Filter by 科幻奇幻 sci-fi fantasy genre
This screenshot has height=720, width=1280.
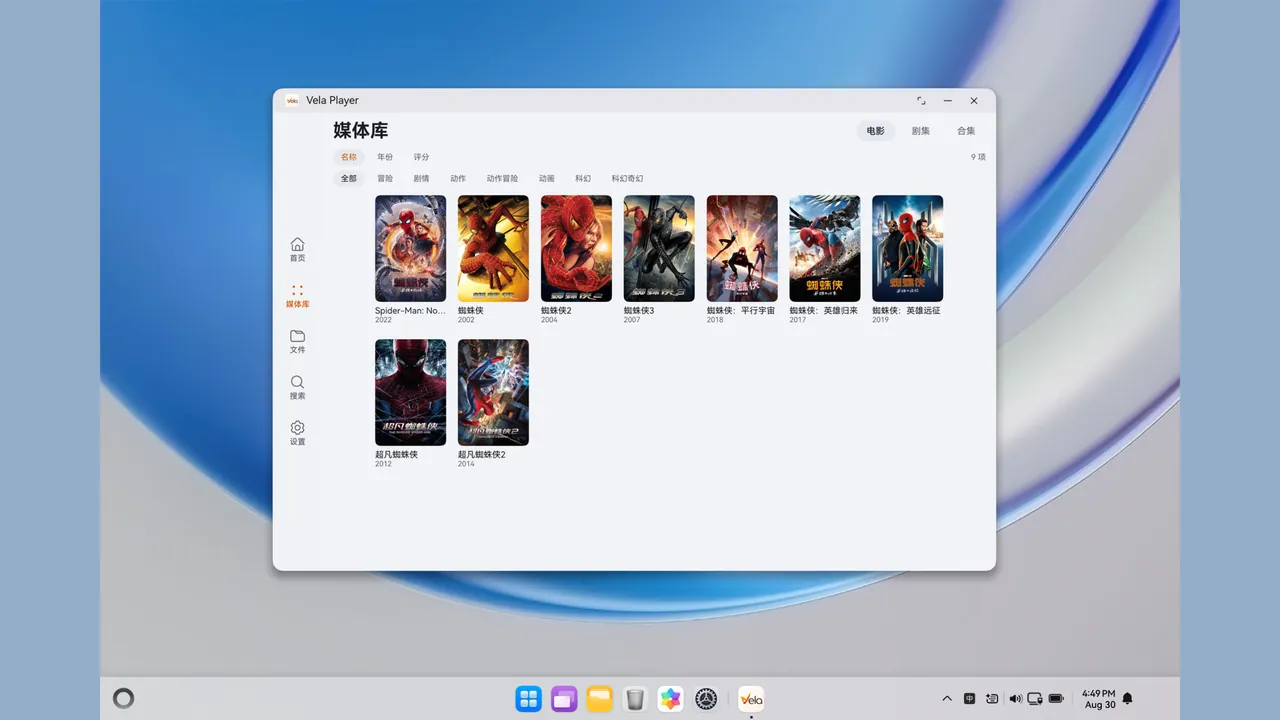[x=628, y=179]
